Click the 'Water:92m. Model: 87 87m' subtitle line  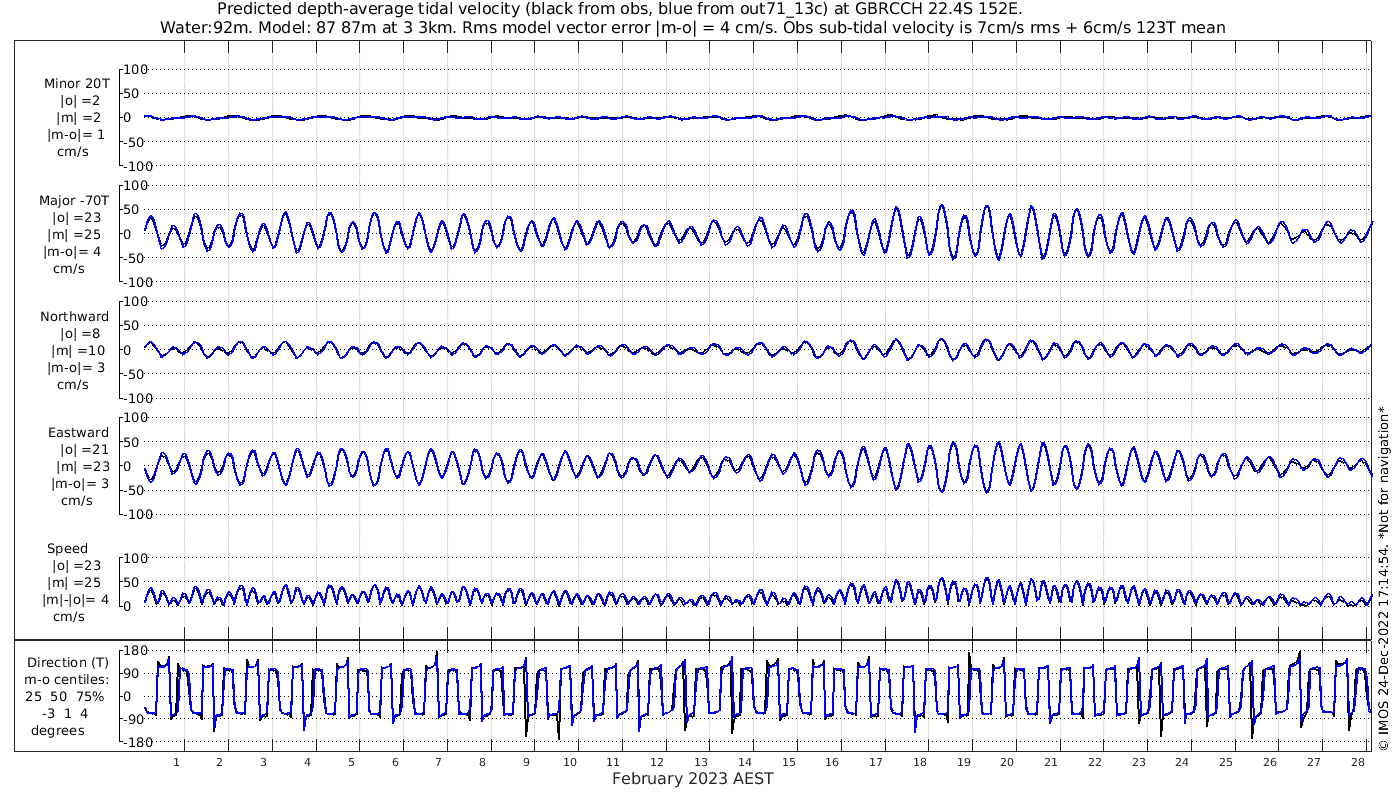[693, 27]
